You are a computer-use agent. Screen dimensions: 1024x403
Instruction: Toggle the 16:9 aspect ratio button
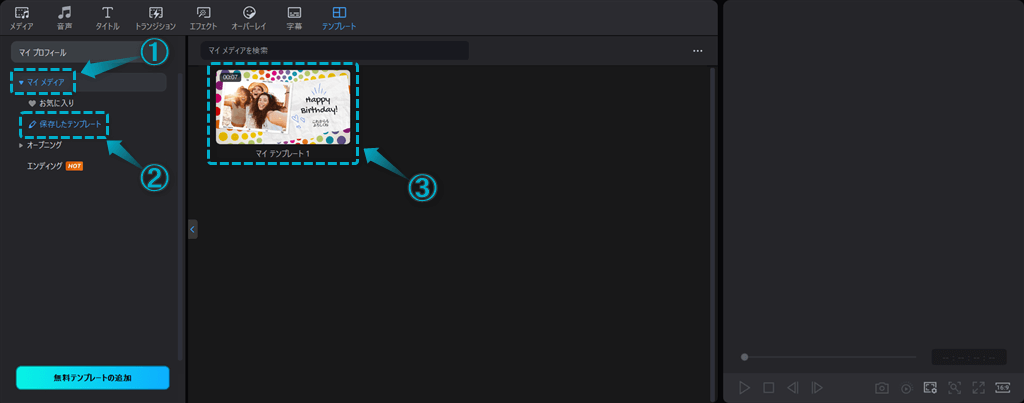[1004, 387]
